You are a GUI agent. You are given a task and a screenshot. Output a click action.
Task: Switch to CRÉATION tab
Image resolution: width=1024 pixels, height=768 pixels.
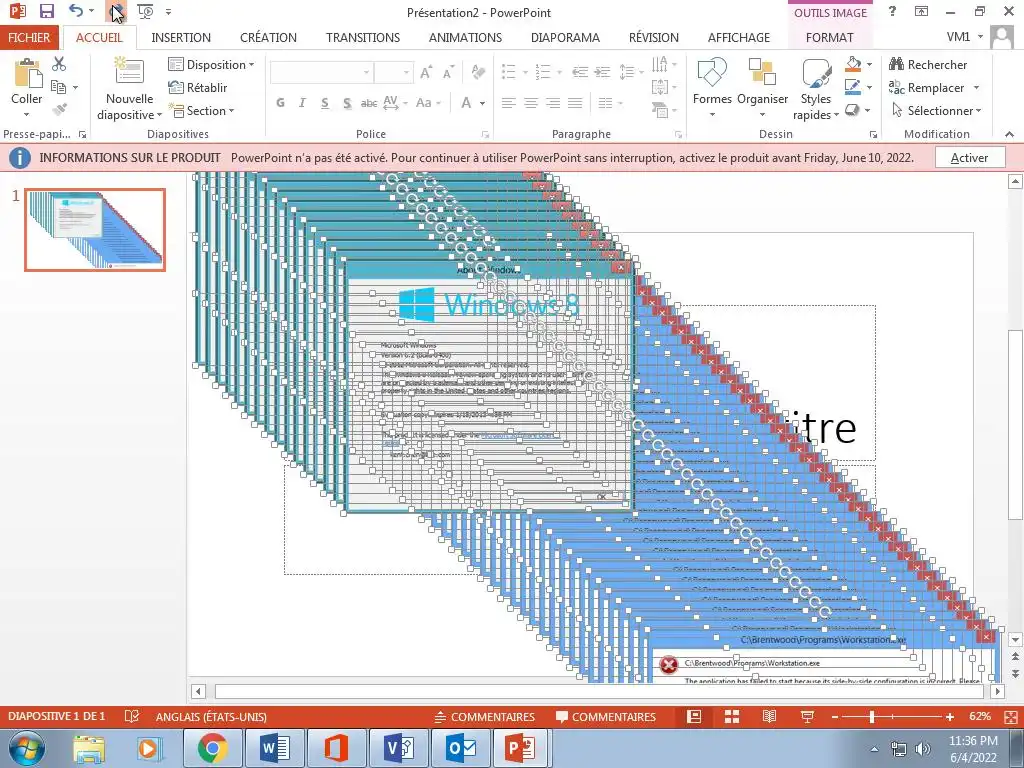(268, 37)
